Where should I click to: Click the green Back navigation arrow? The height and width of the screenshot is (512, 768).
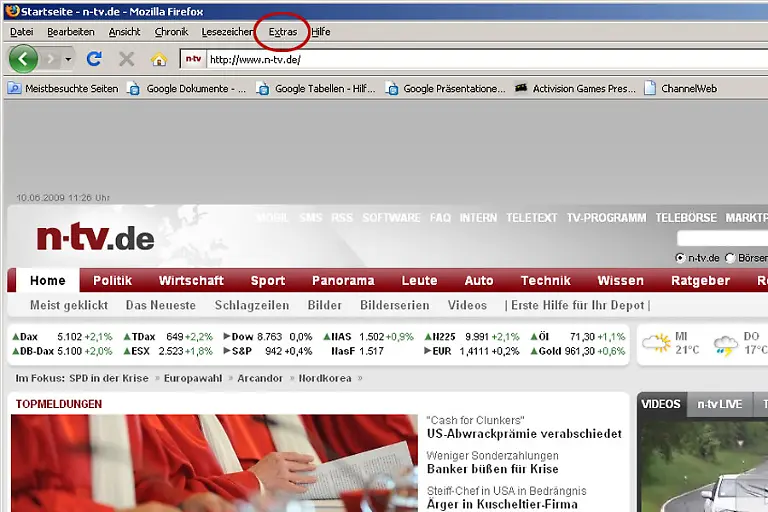tap(23, 59)
